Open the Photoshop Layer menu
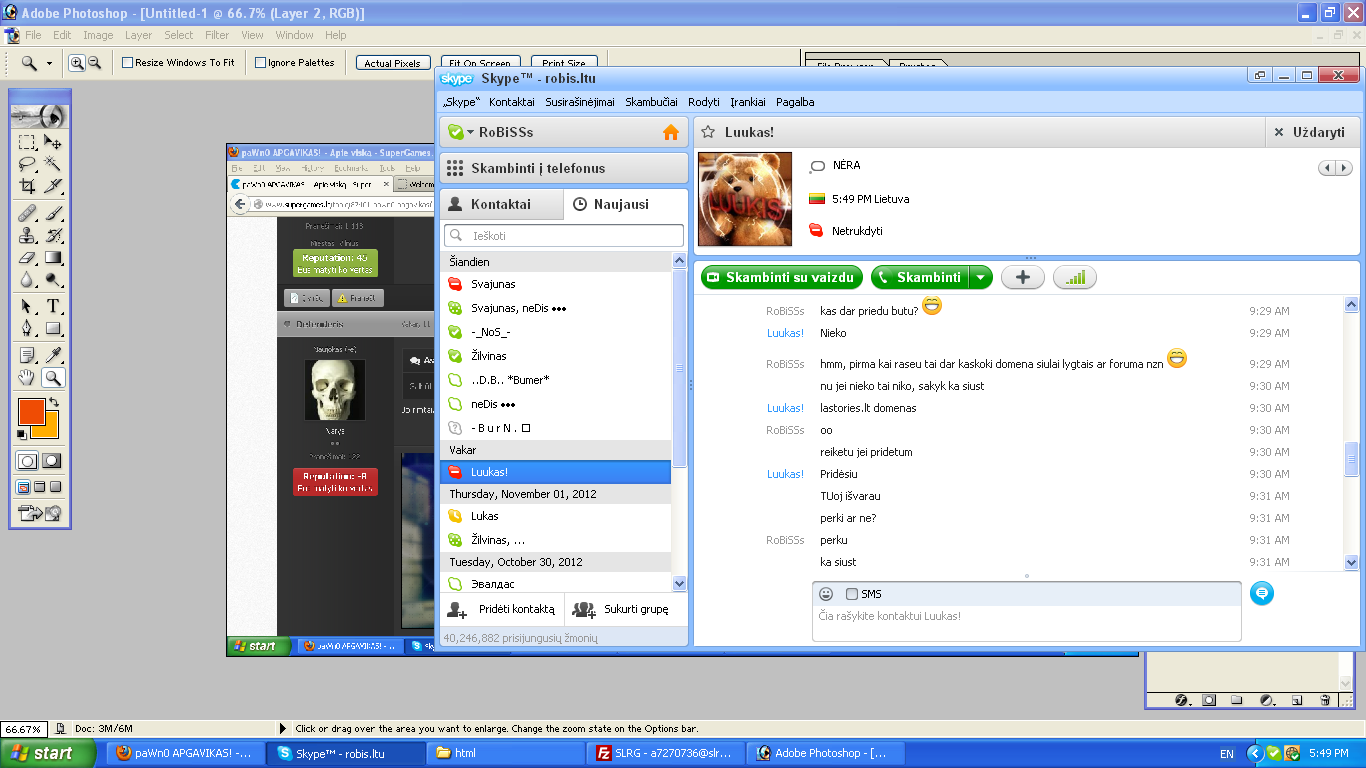 (138, 35)
